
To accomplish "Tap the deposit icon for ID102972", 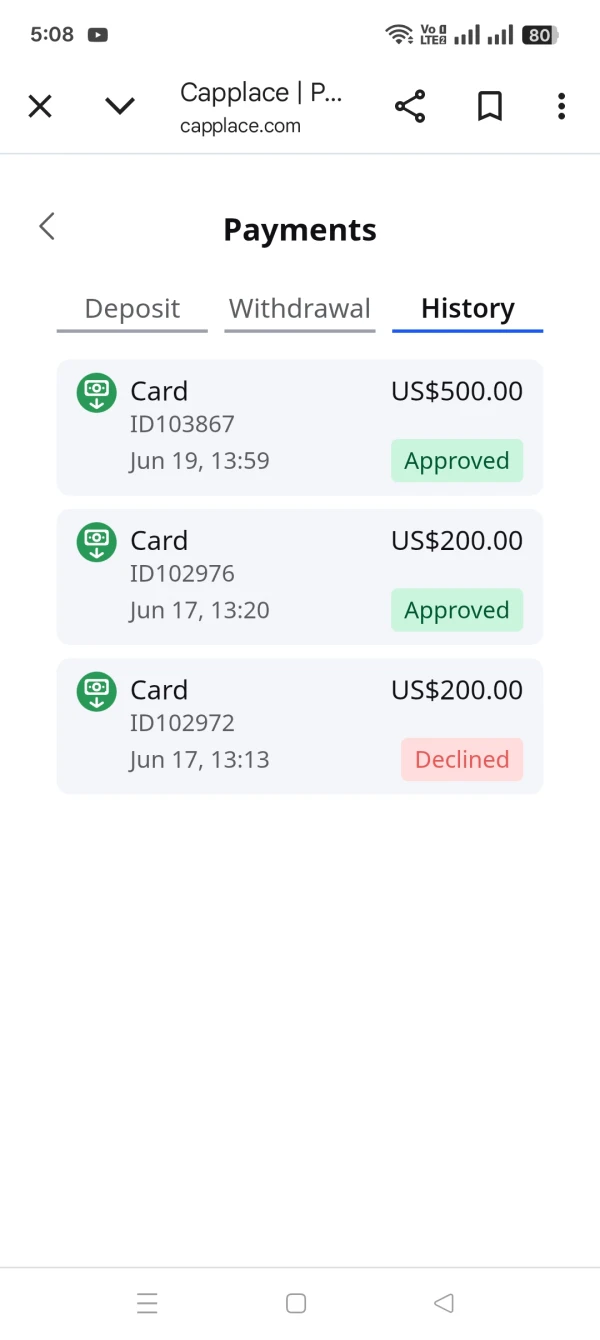I will click(x=96, y=691).
